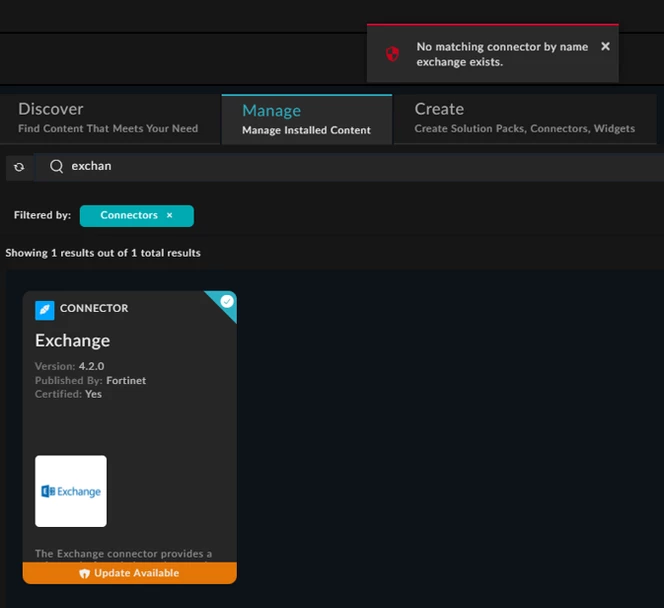Click the magnifier search icon
Viewport: 664px width, 608px height.
click(56, 166)
